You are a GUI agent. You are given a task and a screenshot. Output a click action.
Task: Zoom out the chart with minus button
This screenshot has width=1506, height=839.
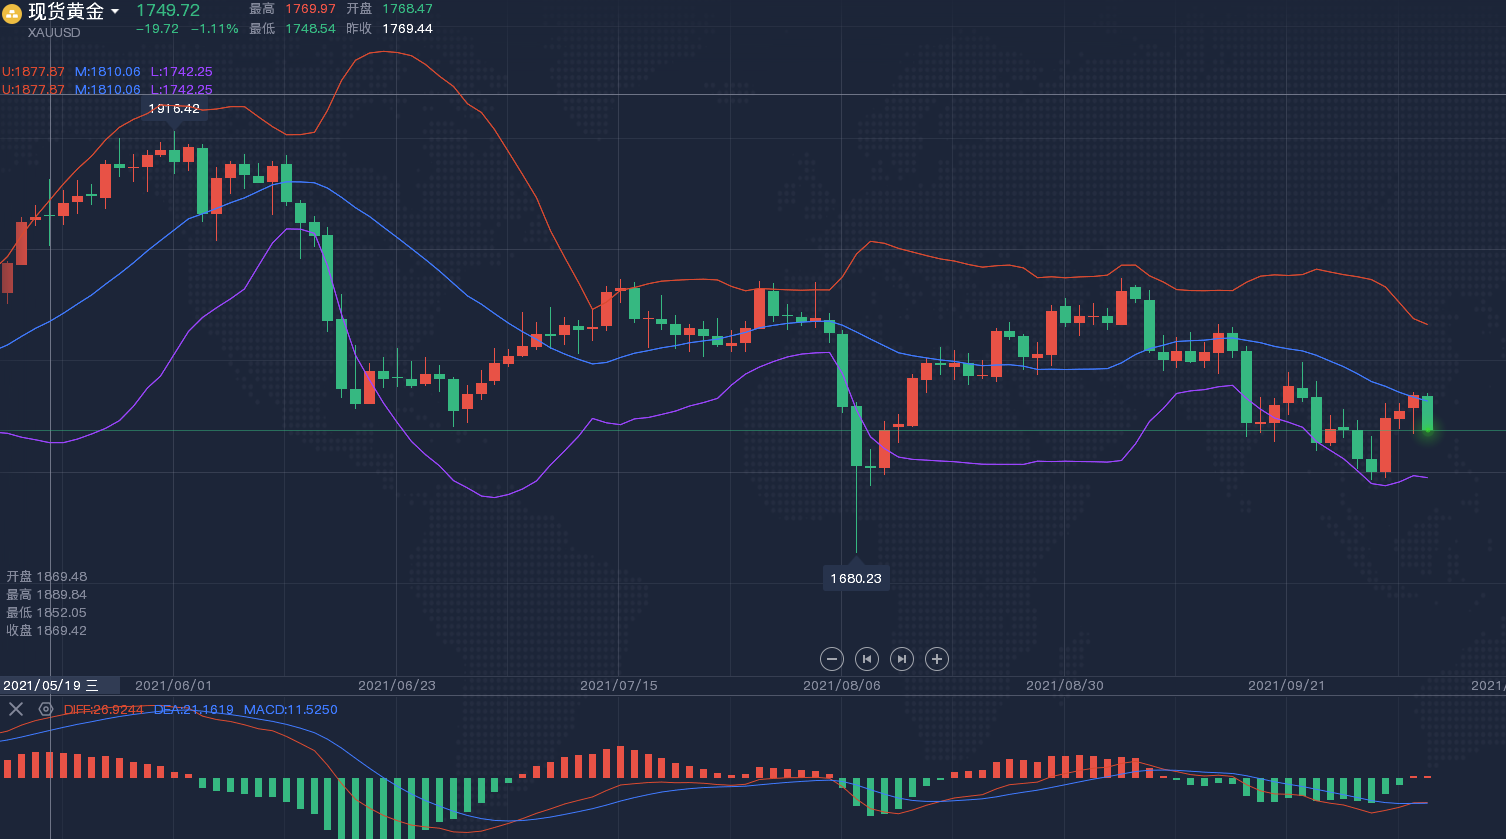[x=832, y=659]
